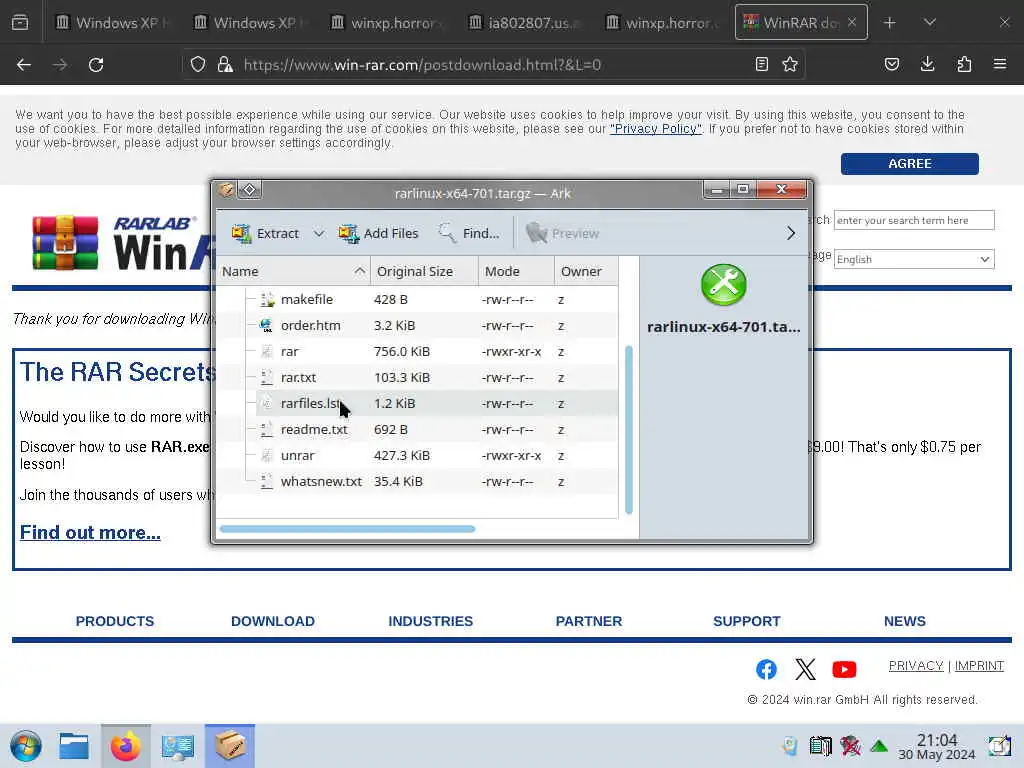This screenshot has height=768, width=1024.
Task: Click the Start menu orb
Action: tap(26, 746)
